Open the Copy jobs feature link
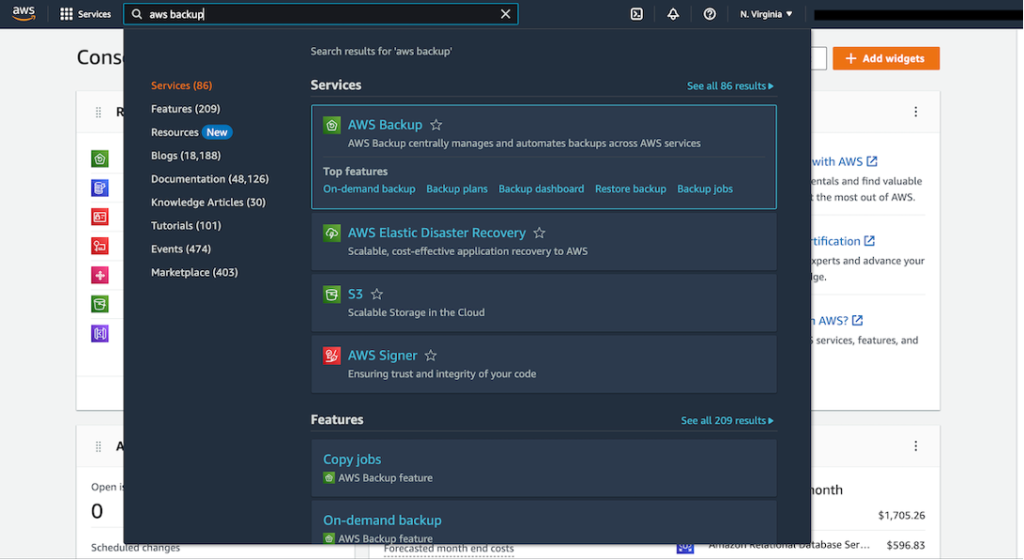Viewport: 1024px width, 560px height. coord(352,459)
